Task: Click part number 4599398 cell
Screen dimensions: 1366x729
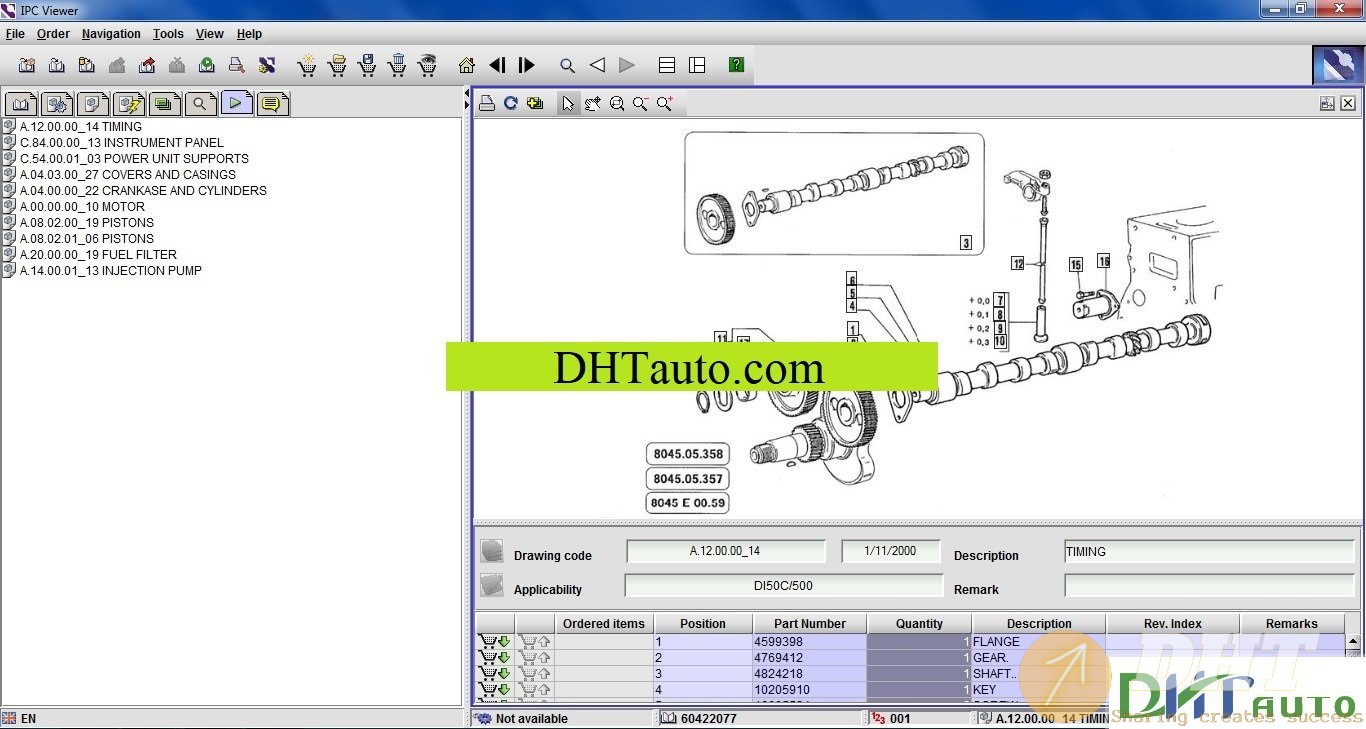Action: 809,642
